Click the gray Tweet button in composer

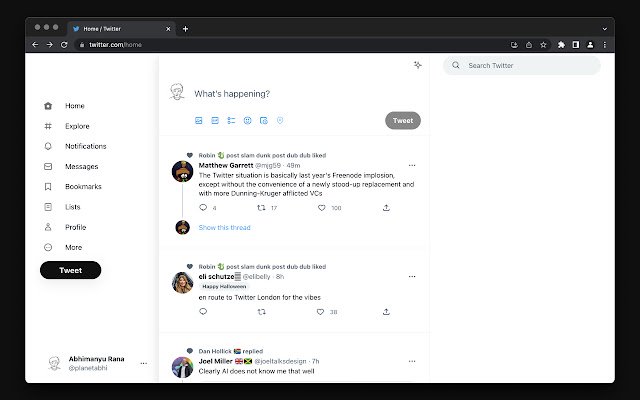403,120
